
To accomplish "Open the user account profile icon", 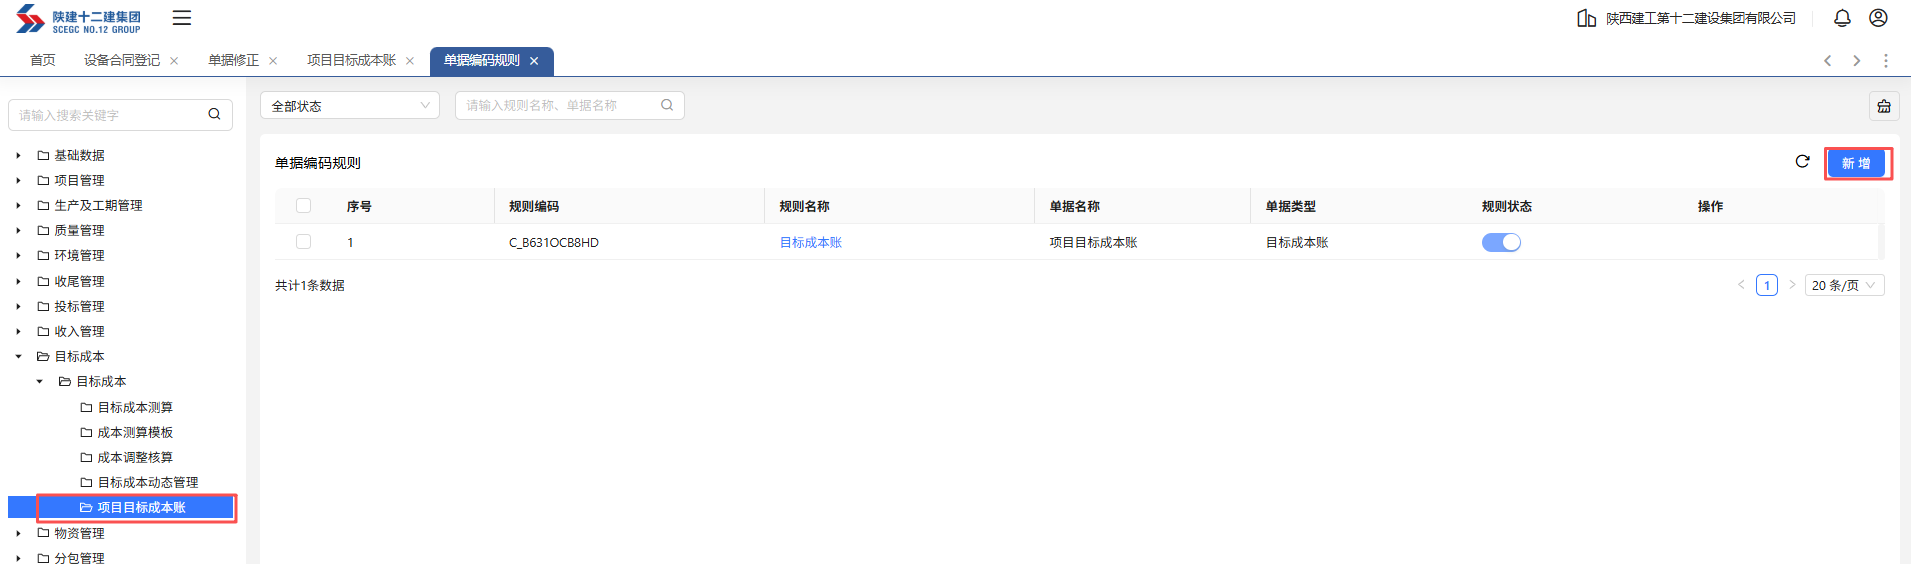I will click(1878, 18).
